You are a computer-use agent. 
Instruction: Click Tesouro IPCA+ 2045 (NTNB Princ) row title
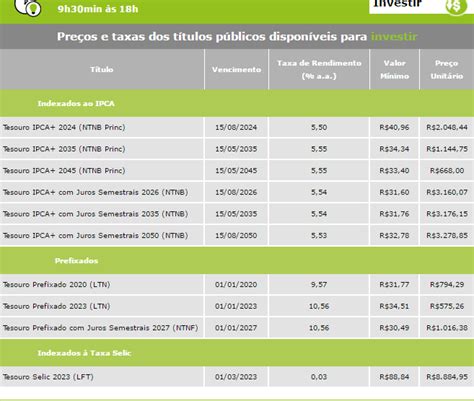[64, 171]
